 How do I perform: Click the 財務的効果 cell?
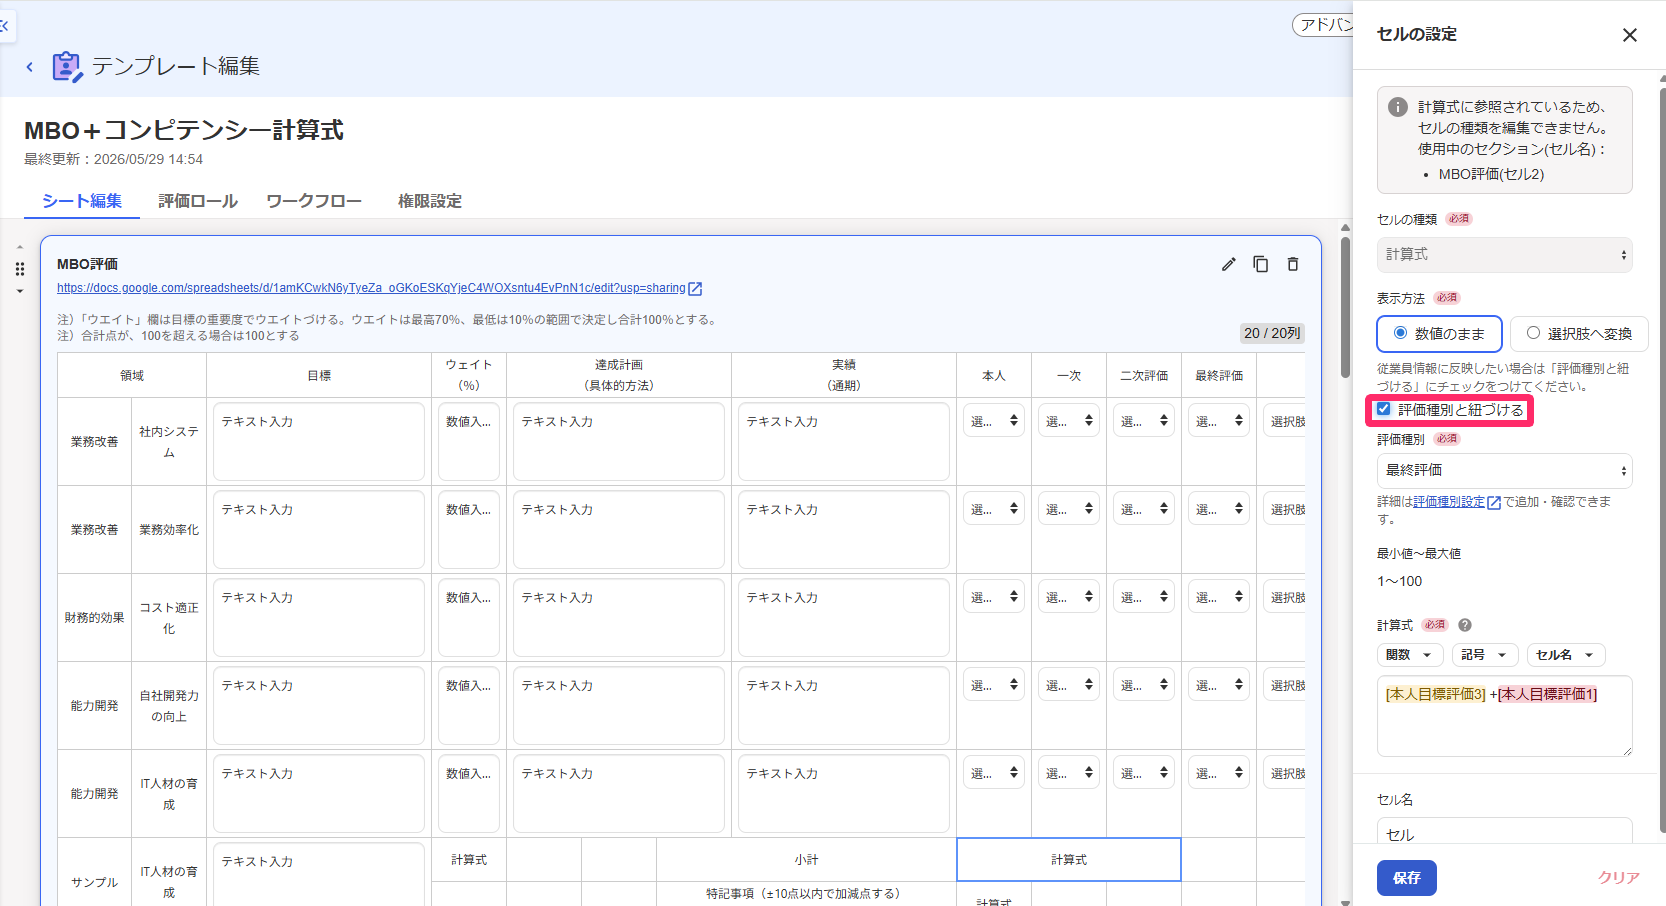[95, 618]
